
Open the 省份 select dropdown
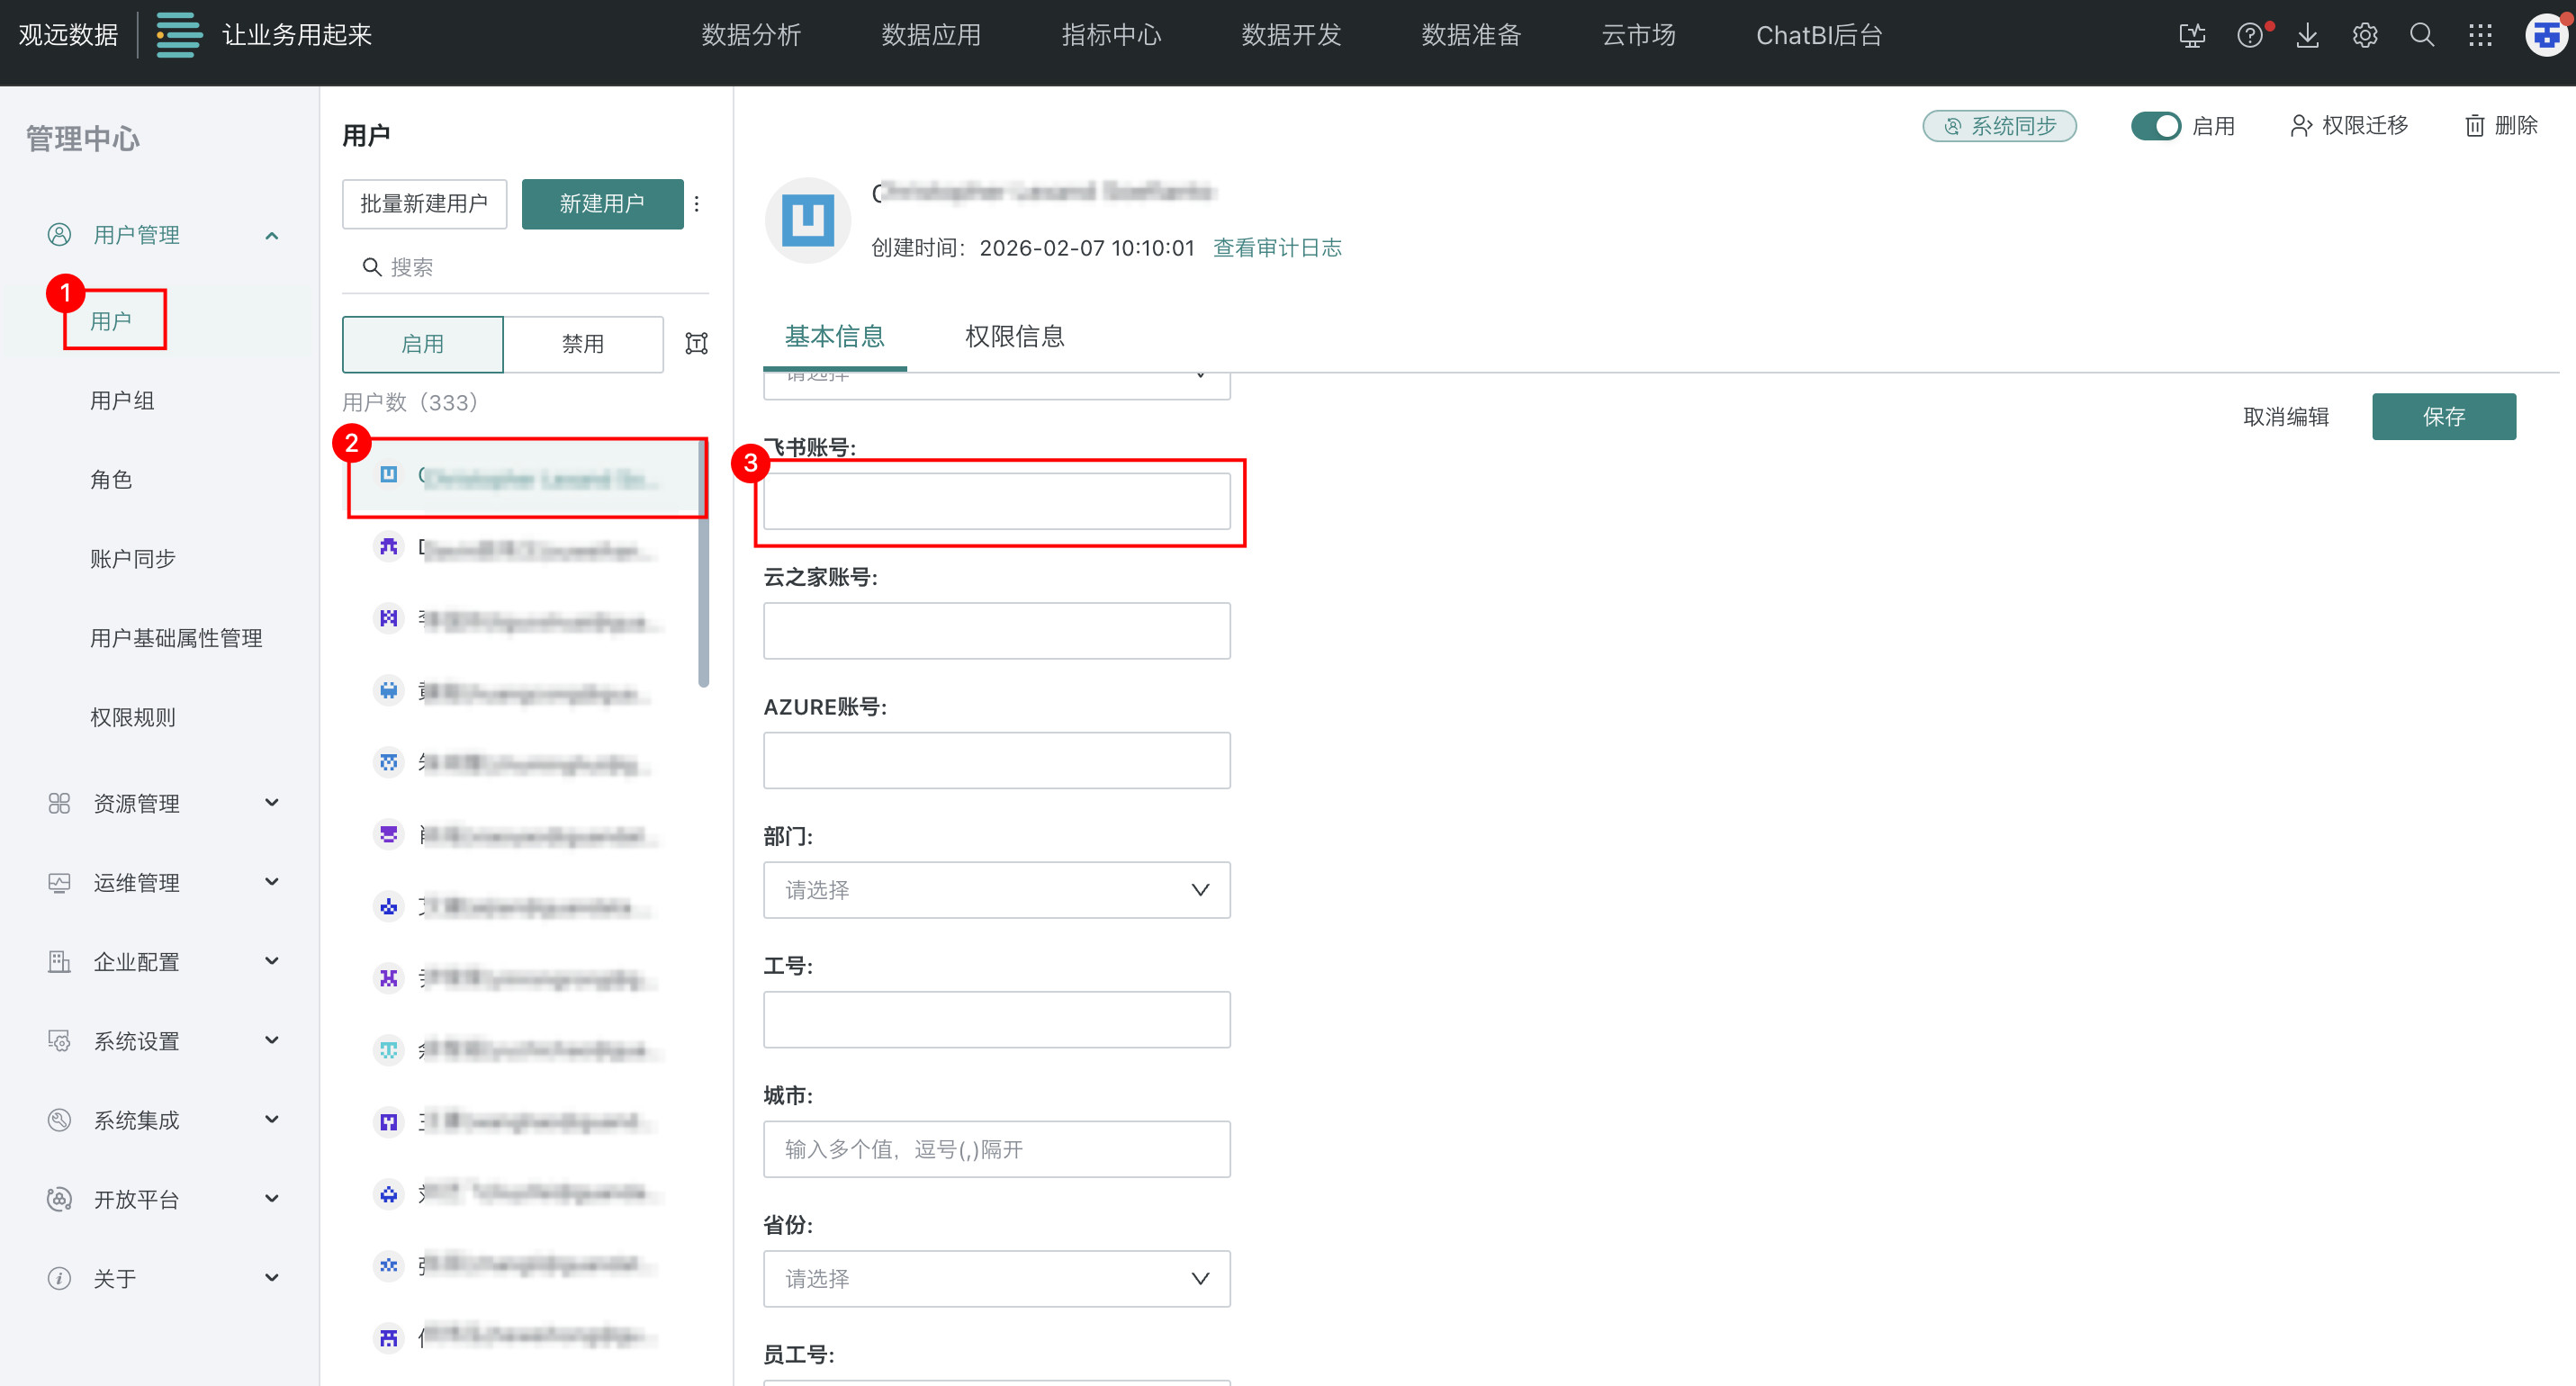coord(996,1278)
